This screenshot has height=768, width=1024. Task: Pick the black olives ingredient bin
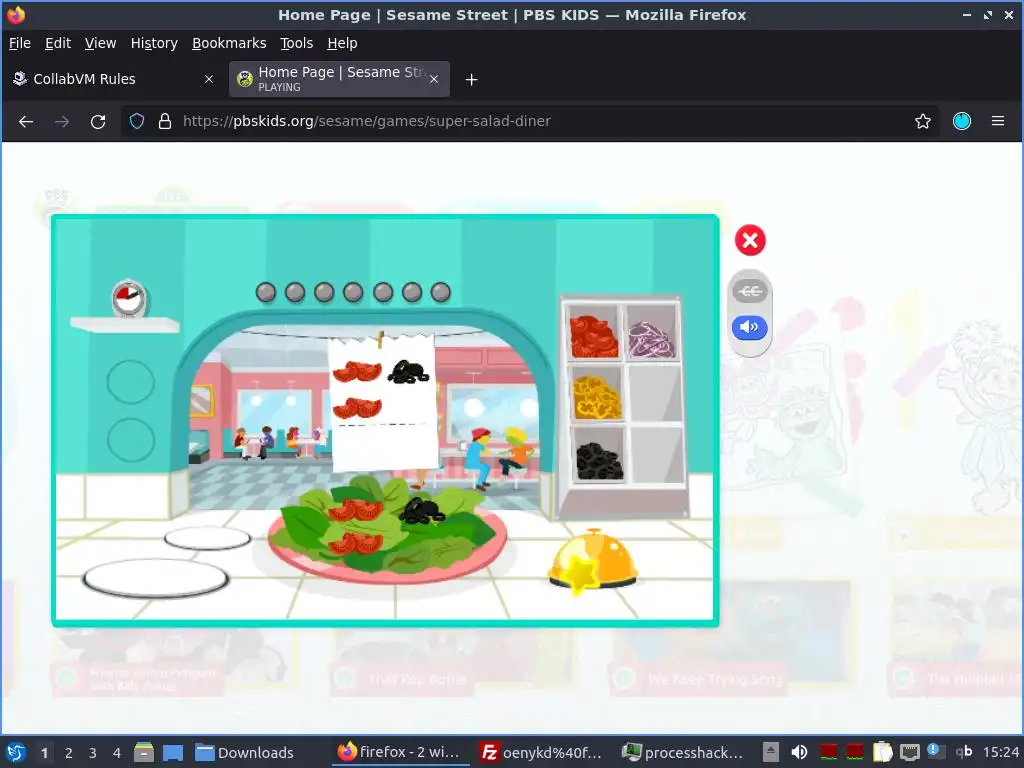pos(598,455)
